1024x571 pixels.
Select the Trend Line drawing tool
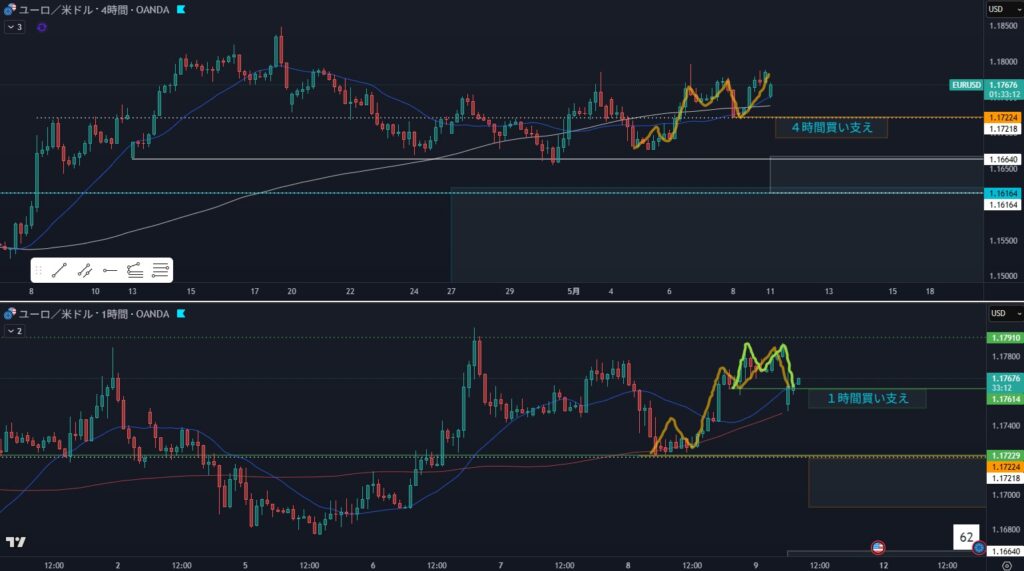[x=59, y=270]
